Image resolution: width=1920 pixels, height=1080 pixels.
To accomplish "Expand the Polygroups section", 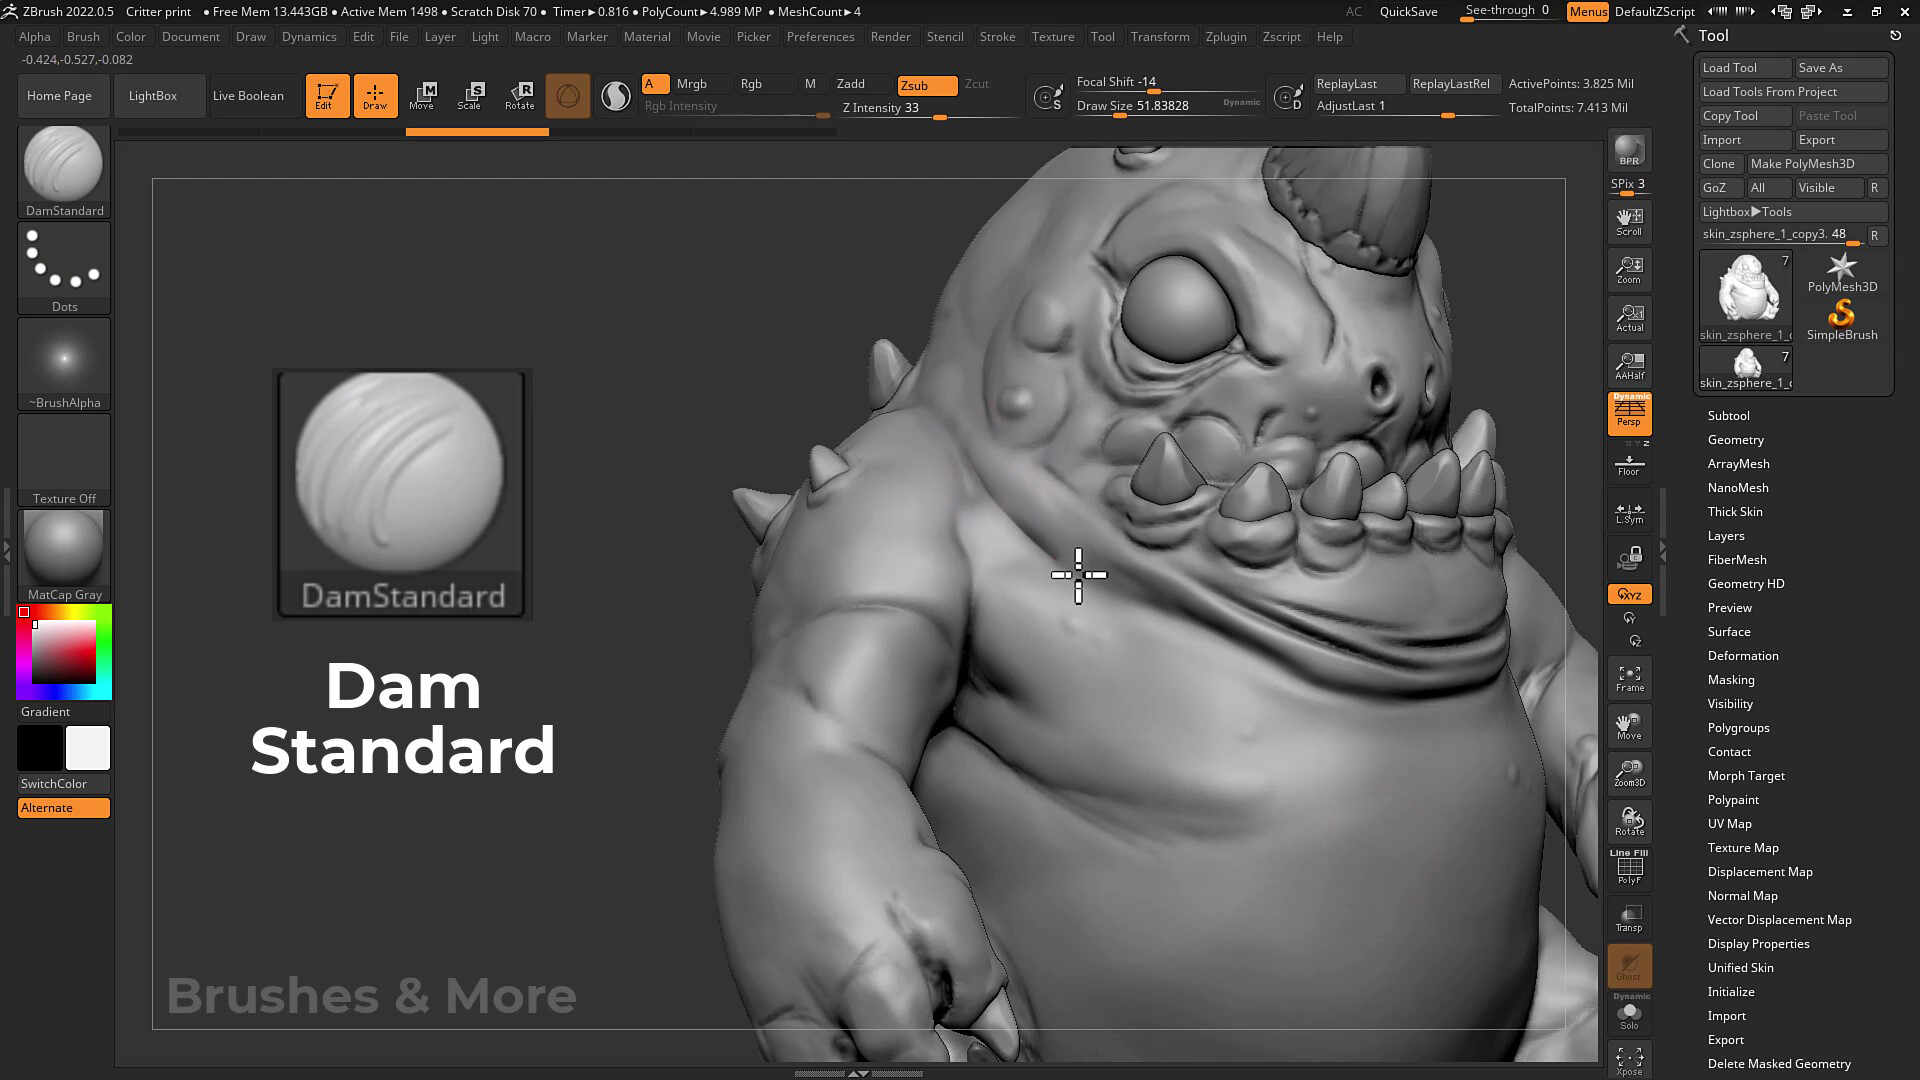I will tap(1738, 728).
